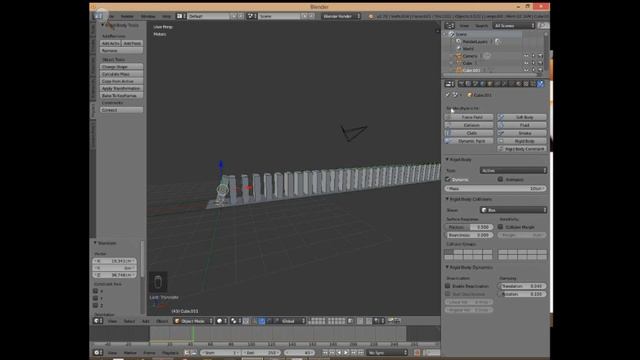640x360 pixels.
Task: Toggle Camera viewport visibility eye in outliner
Action: (x=526, y=56)
